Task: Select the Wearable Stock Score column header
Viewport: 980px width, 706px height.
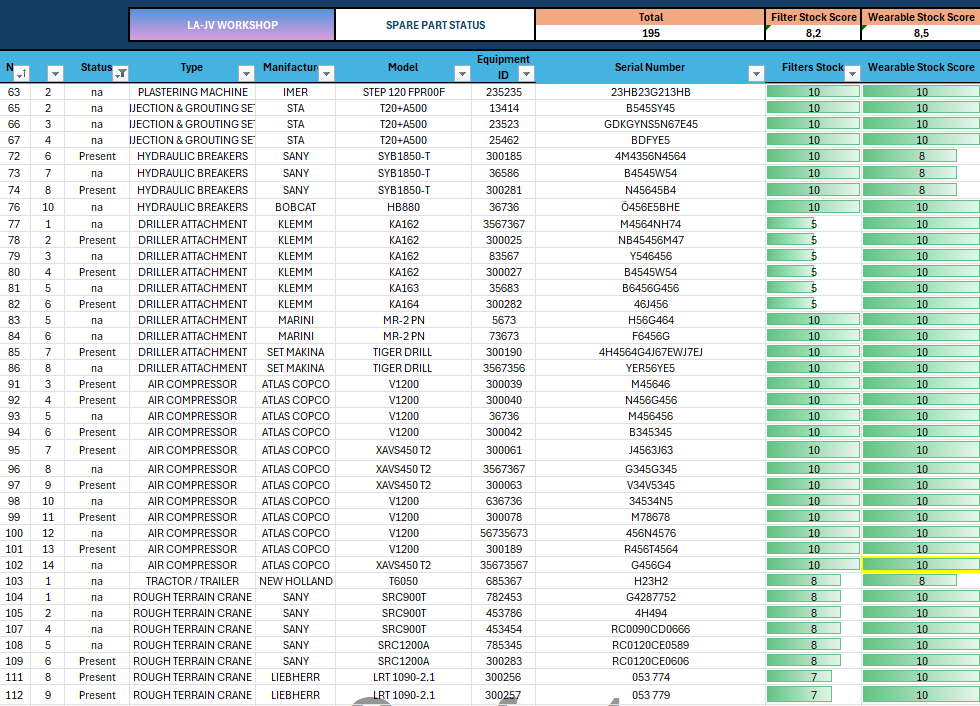Action: (921, 67)
